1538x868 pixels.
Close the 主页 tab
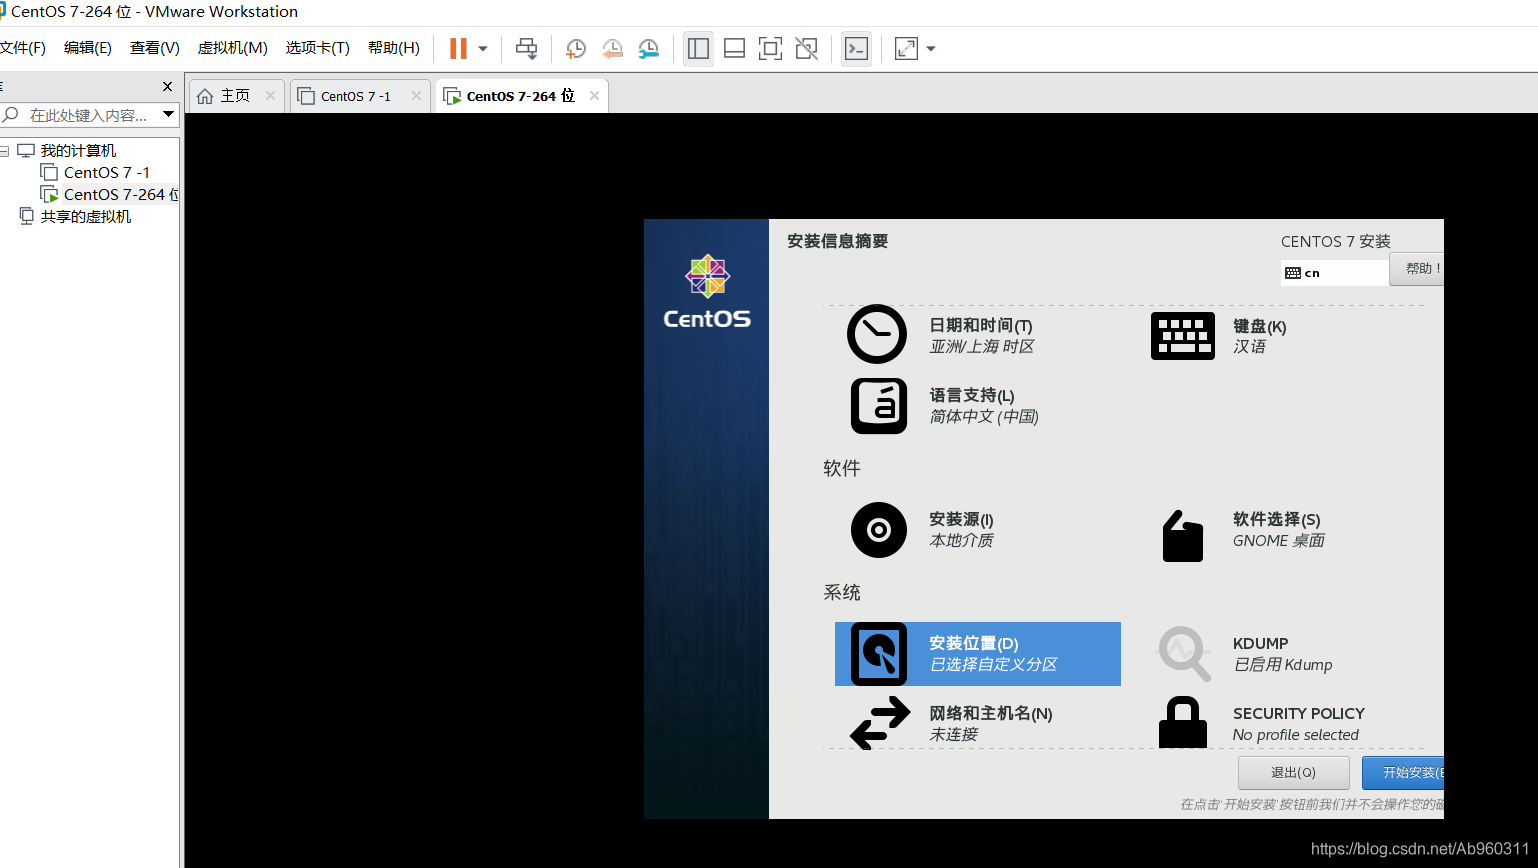tap(270, 96)
